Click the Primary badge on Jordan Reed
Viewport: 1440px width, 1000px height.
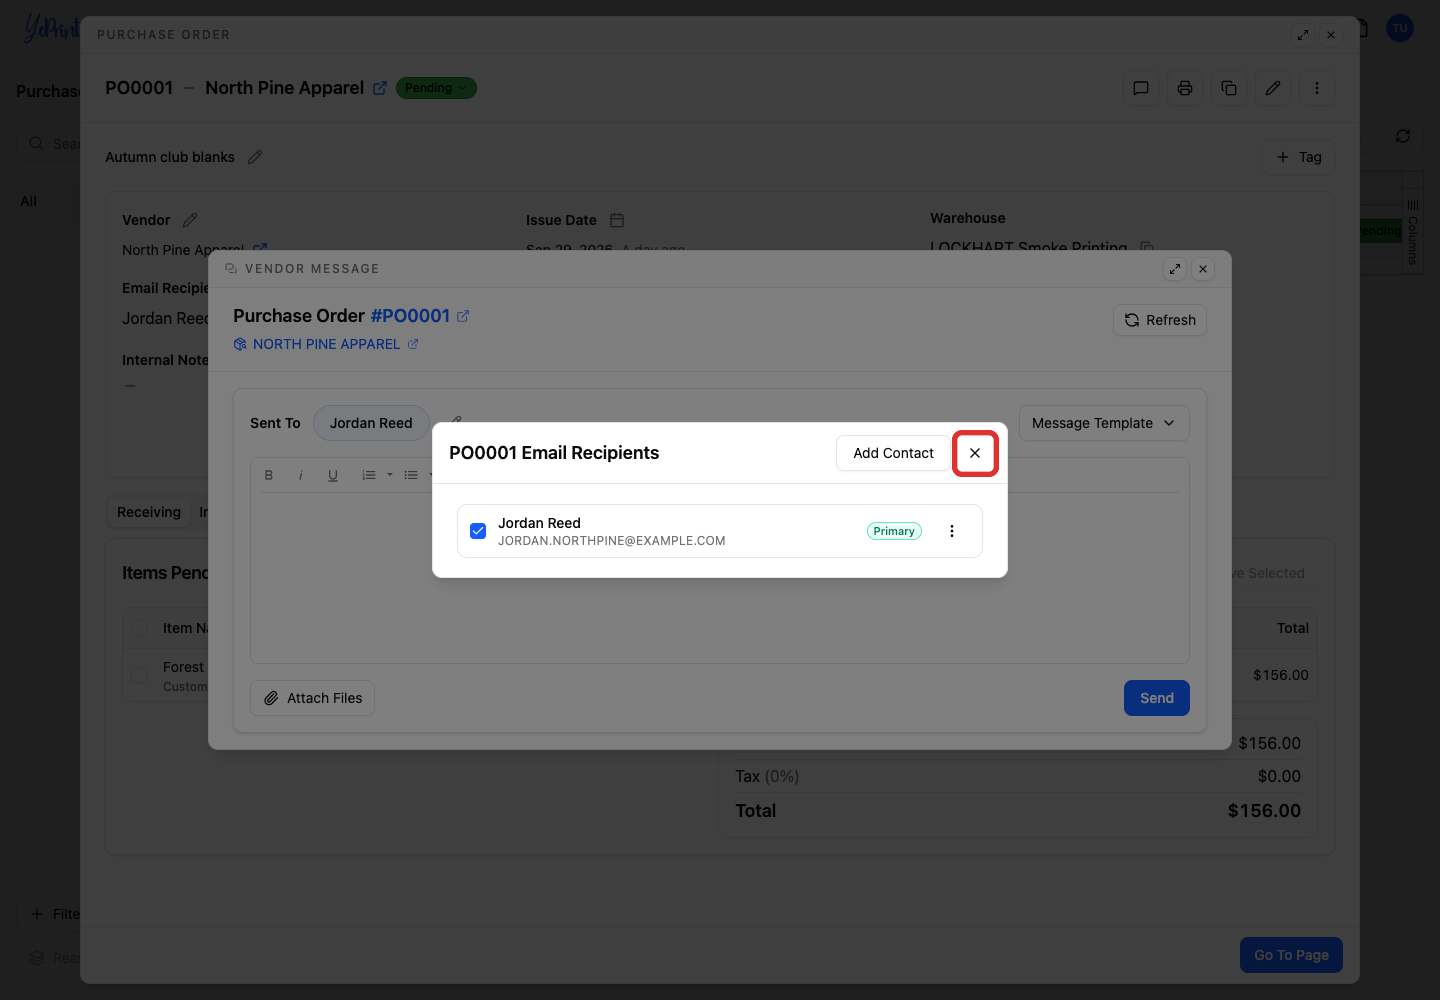pyautogui.click(x=894, y=531)
